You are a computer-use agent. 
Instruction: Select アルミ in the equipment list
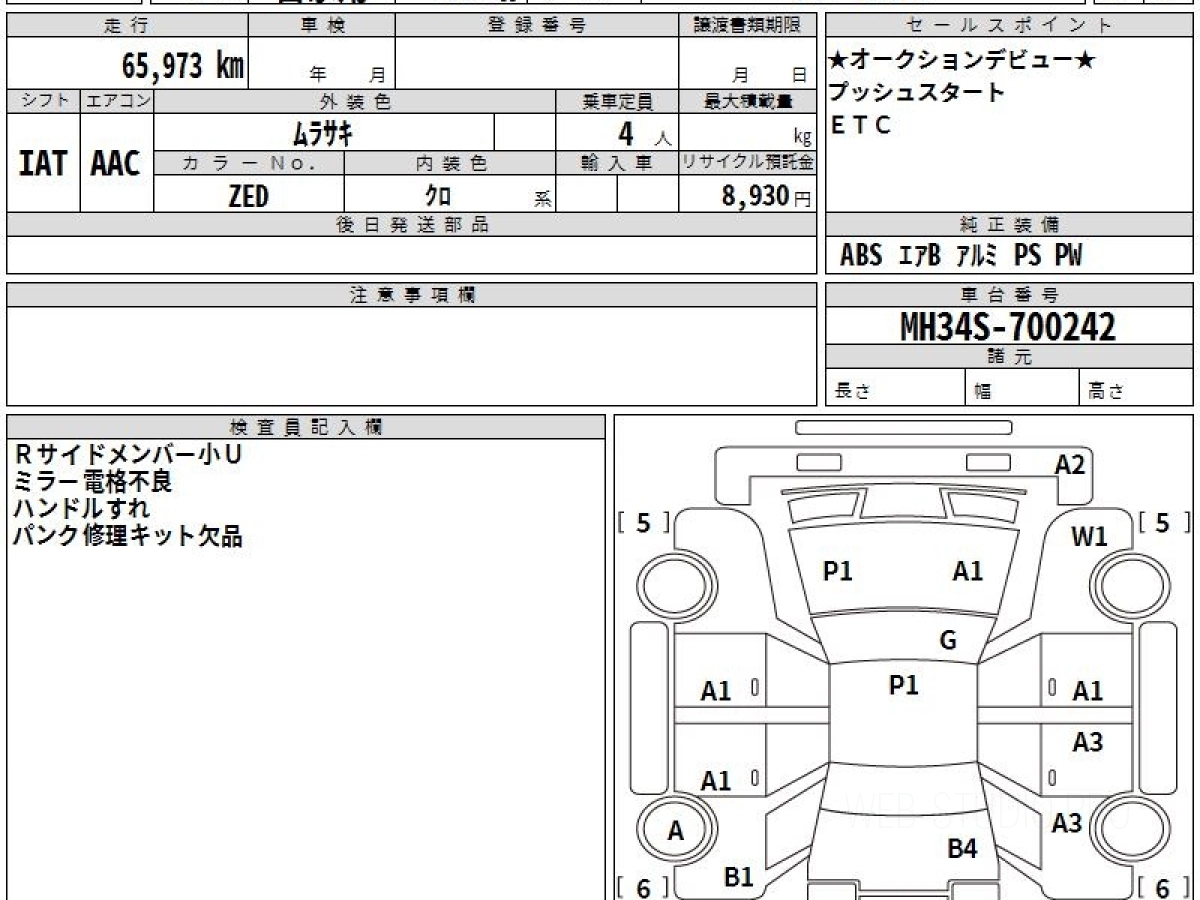(977, 256)
